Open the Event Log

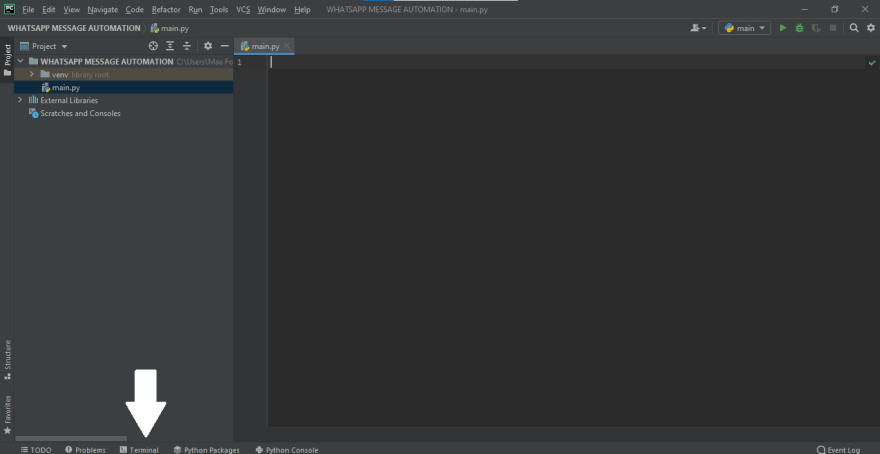[838, 450]
